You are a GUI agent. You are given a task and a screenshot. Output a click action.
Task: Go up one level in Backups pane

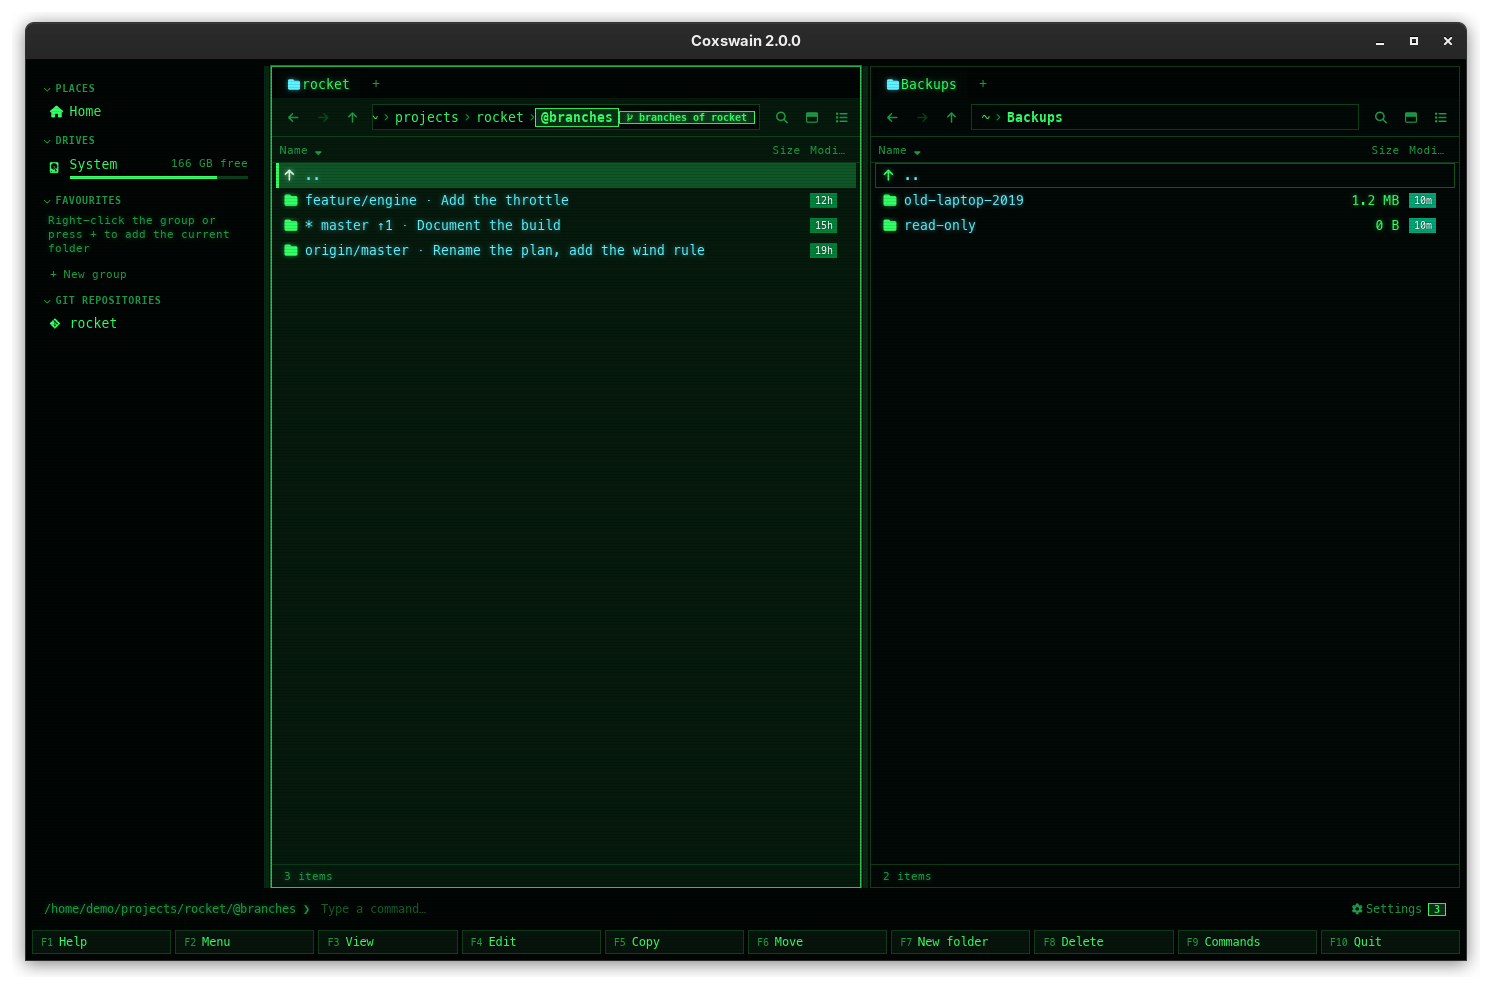pos(951,118)
